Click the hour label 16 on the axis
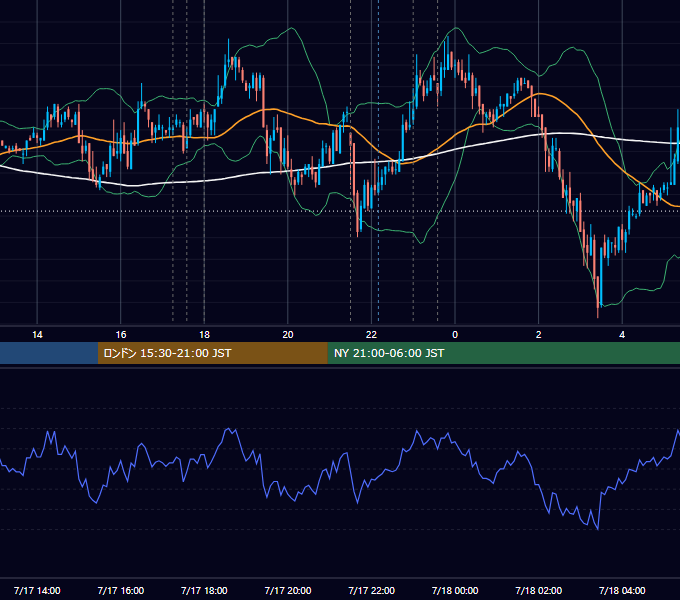Image resolution: width=680 pixels, height=600 pixels. tap(121, 335)
